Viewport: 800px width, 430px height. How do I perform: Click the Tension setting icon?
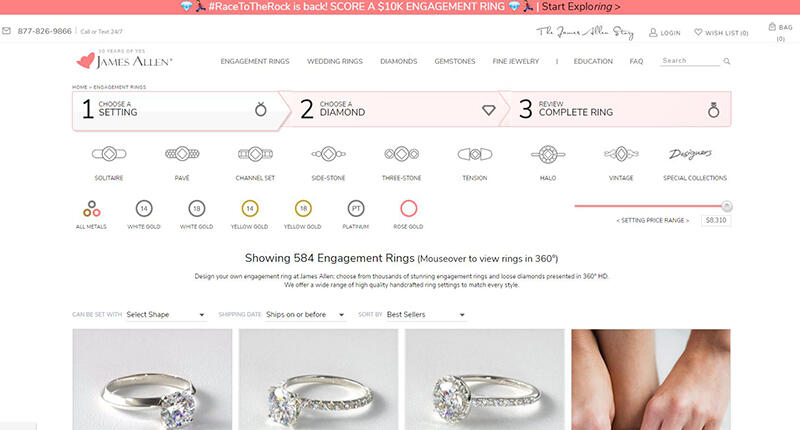(x=475, y=154)
